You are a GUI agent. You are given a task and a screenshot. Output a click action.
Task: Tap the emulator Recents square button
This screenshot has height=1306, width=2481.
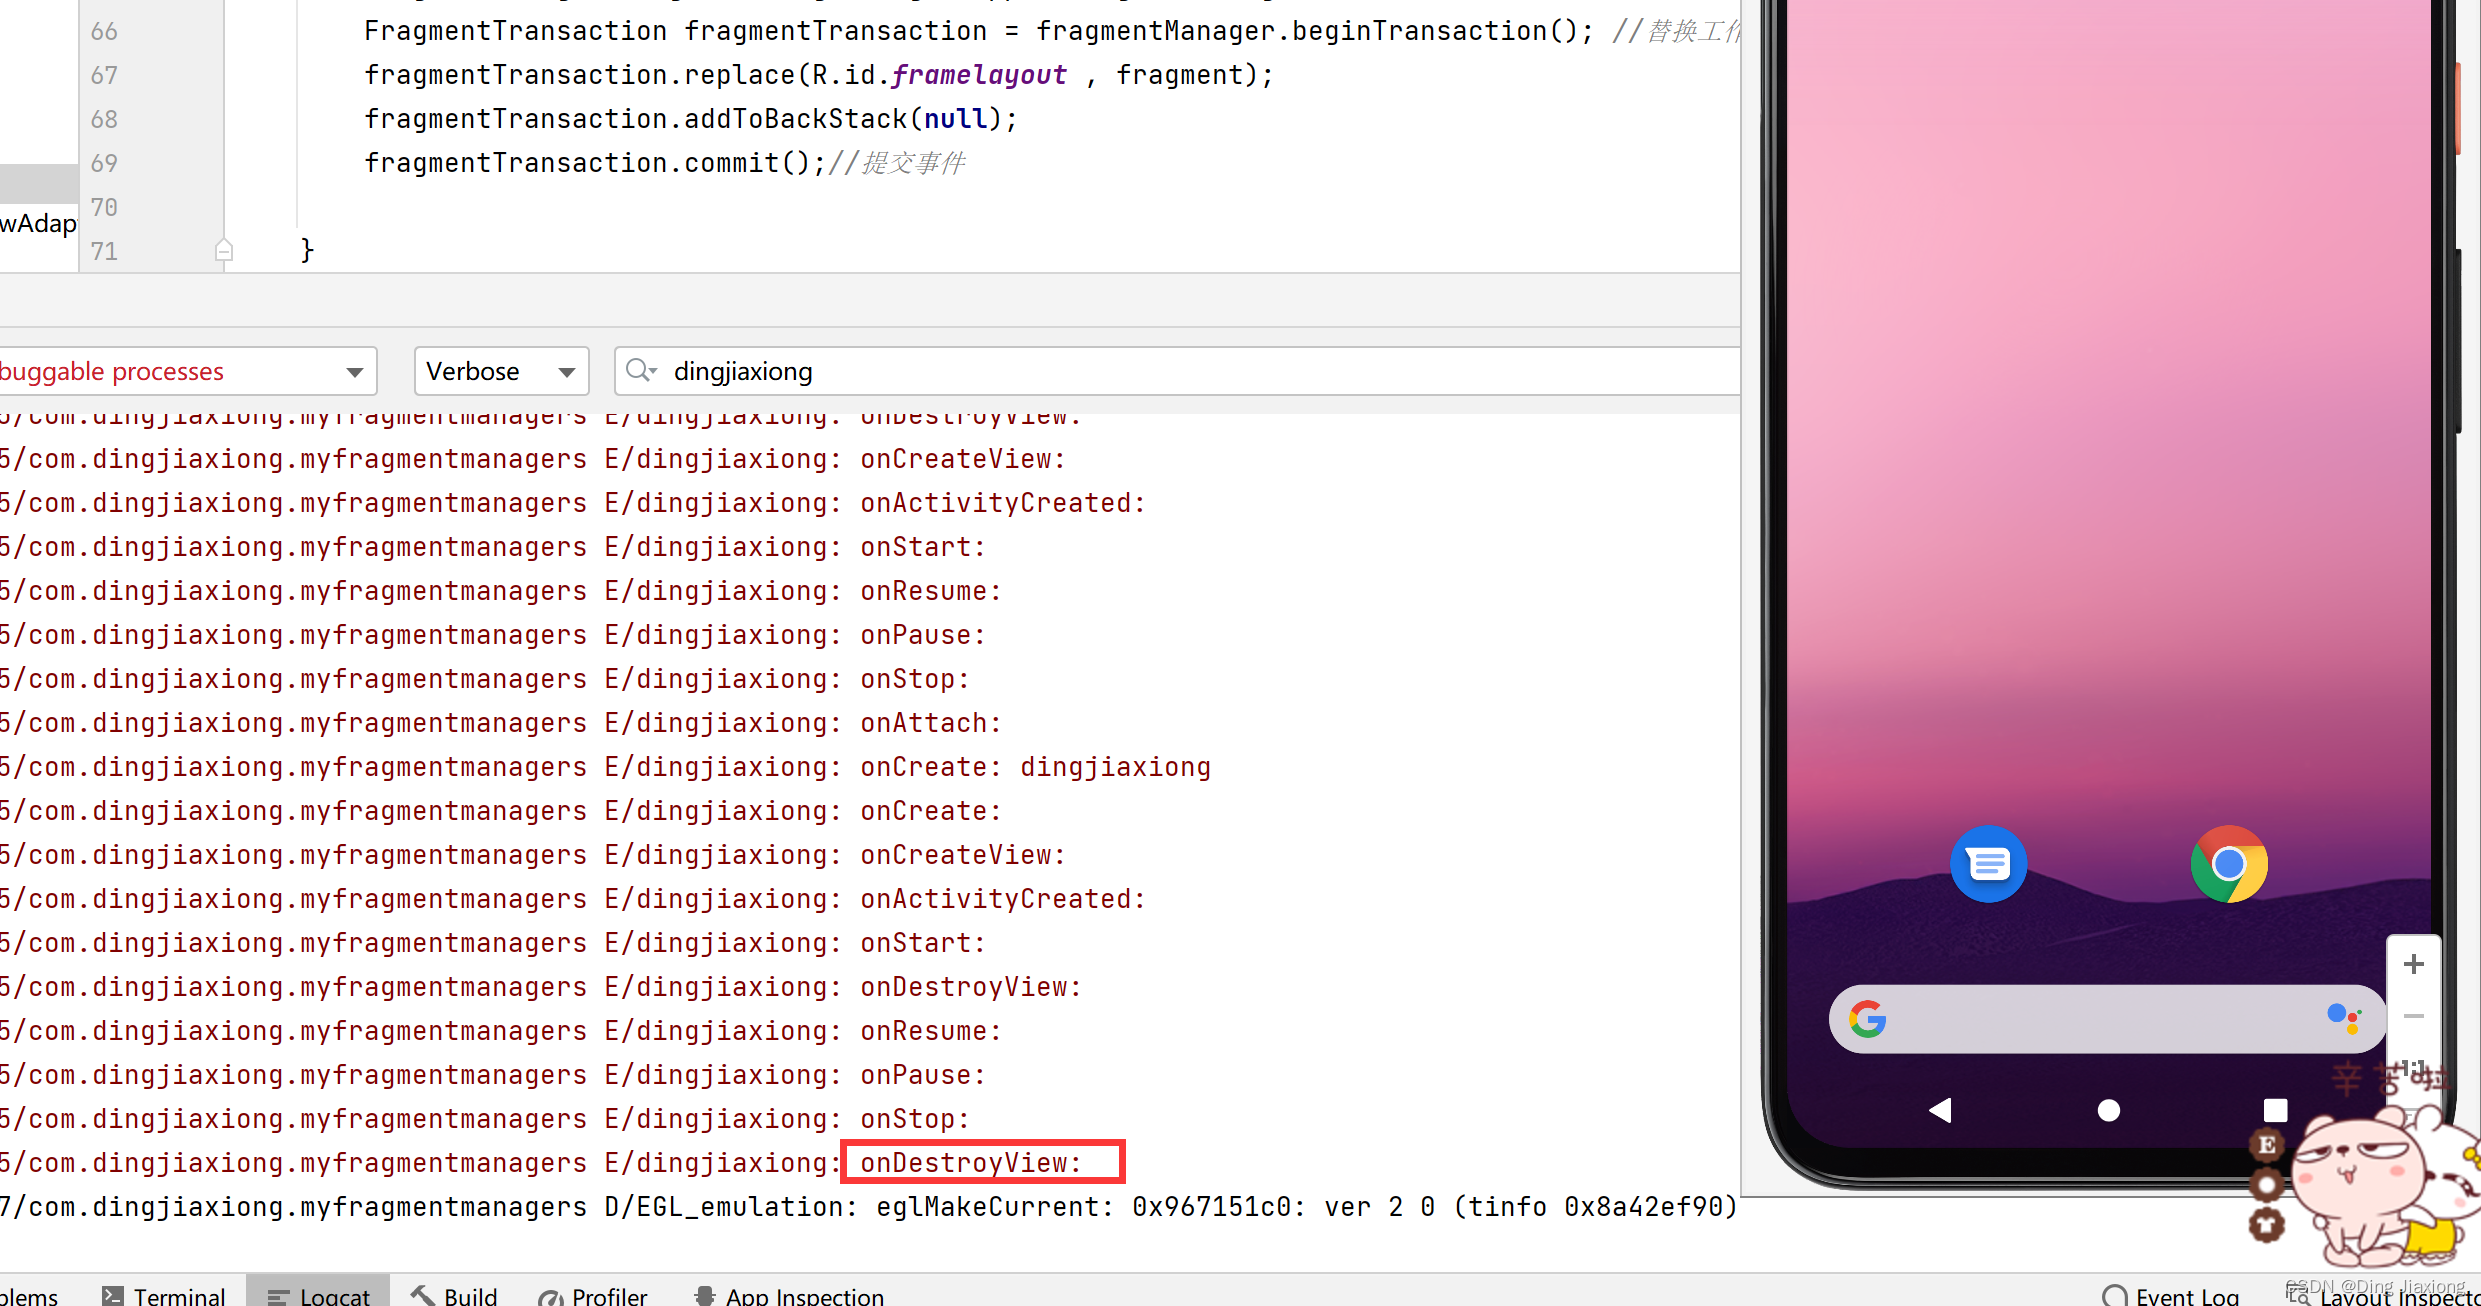[x=2275, y=1110]
